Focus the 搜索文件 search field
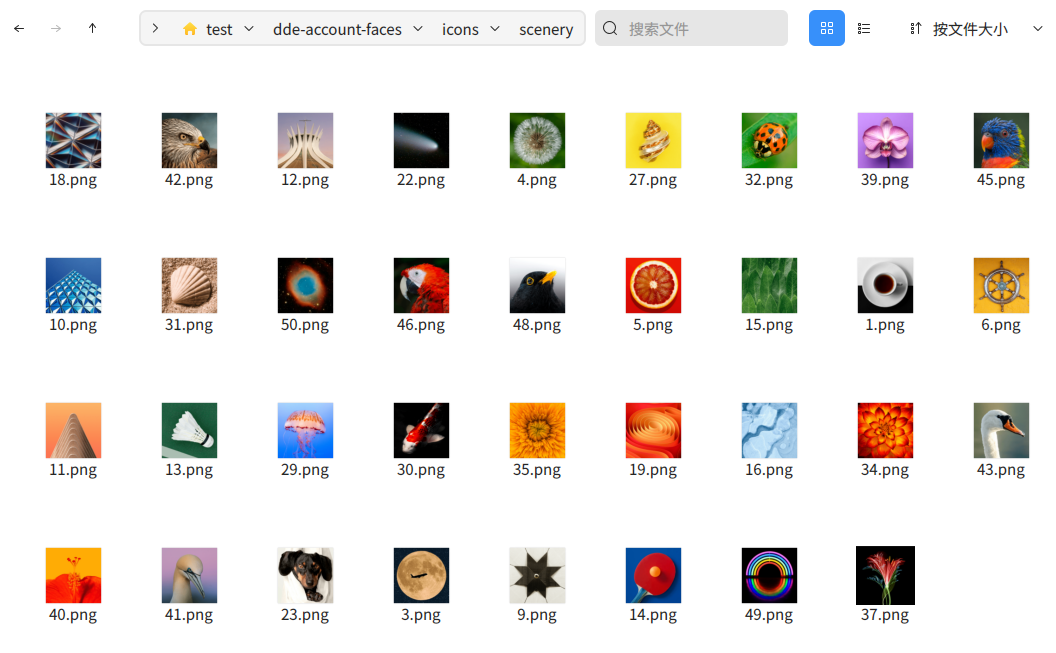The image size is (1056, 653). (x=692, y=28)
